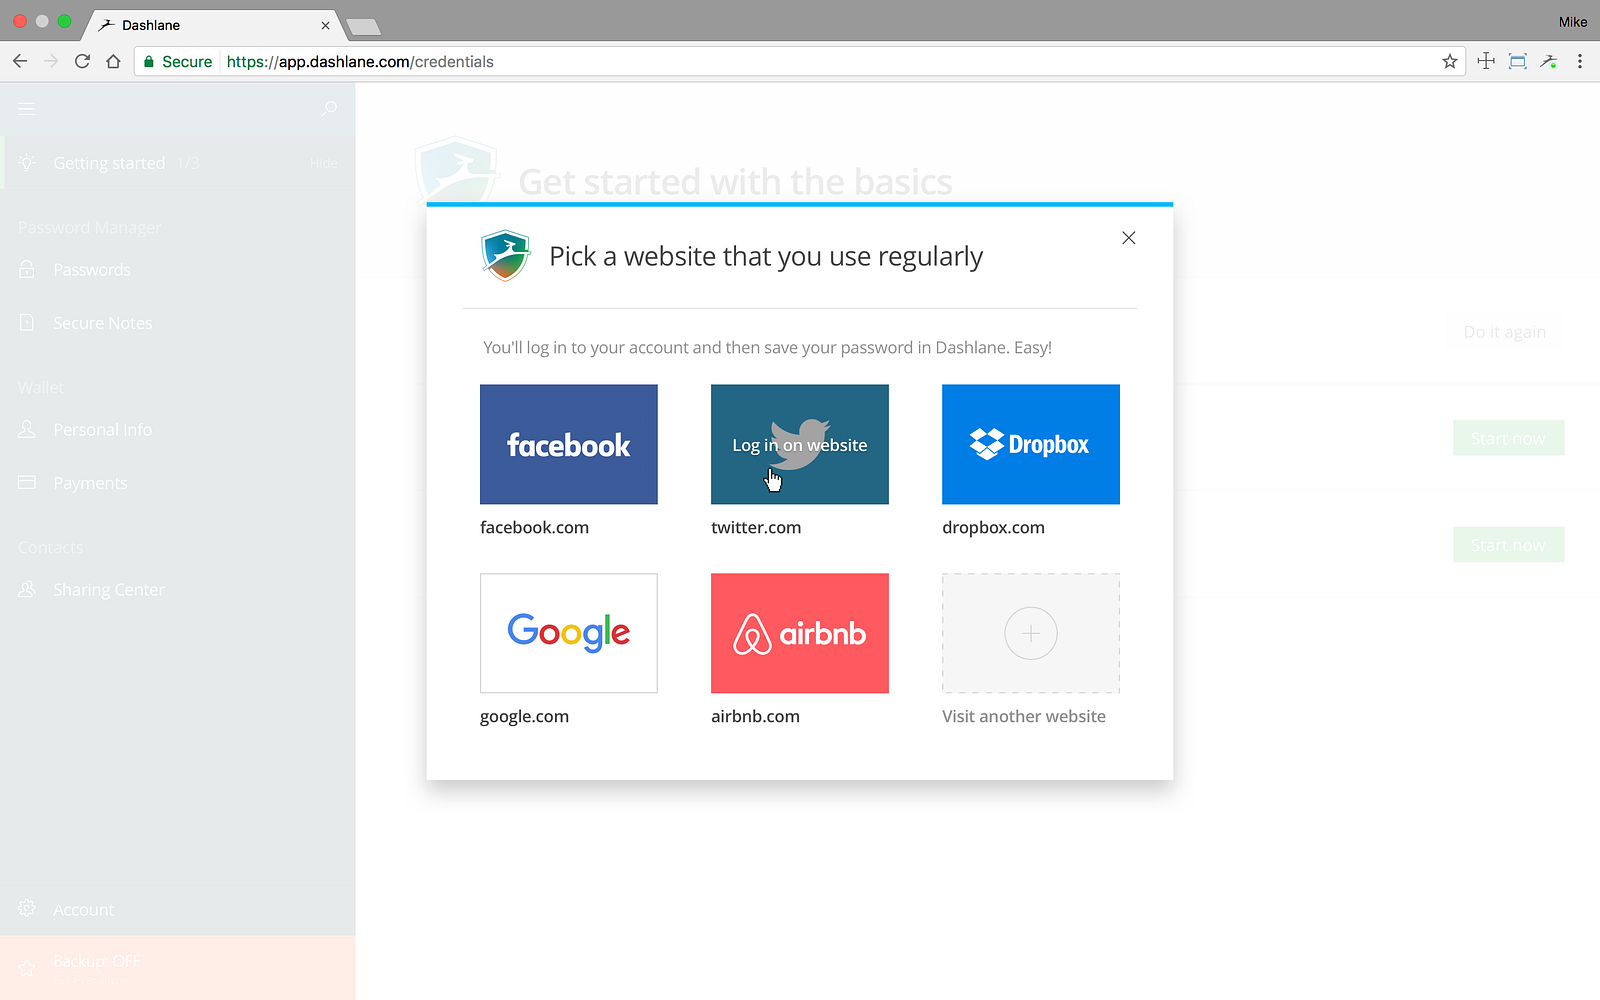Screen dimensions: 1600x1000
Task: Click the twitter.com label
Action: pyautogui.click(x=756, y=527)
